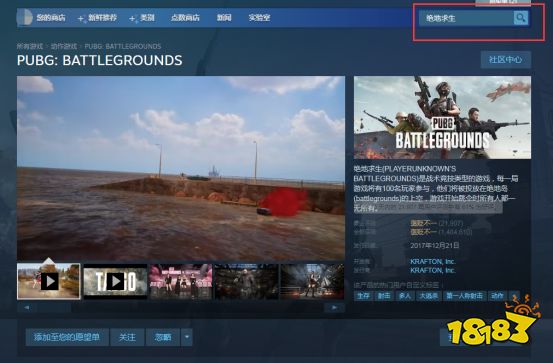Click the release date 2017年12月21日
This screenshot has width=553, height=363.
click(434, 245)
